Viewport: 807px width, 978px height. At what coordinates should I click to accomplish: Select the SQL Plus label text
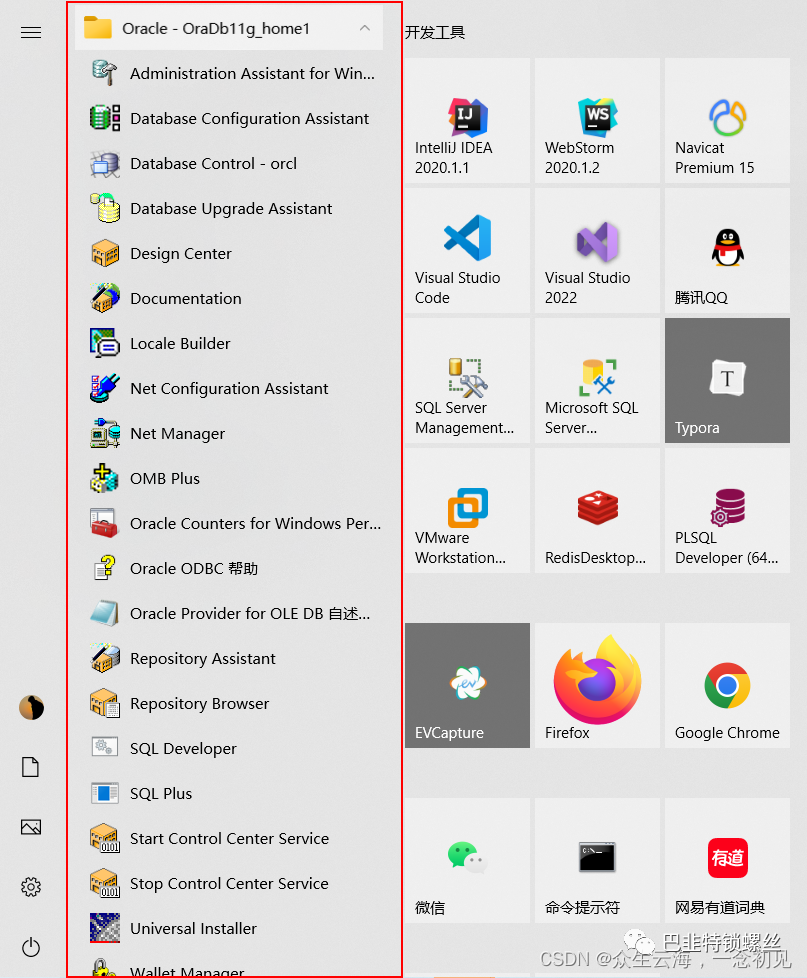click(161, 793)
